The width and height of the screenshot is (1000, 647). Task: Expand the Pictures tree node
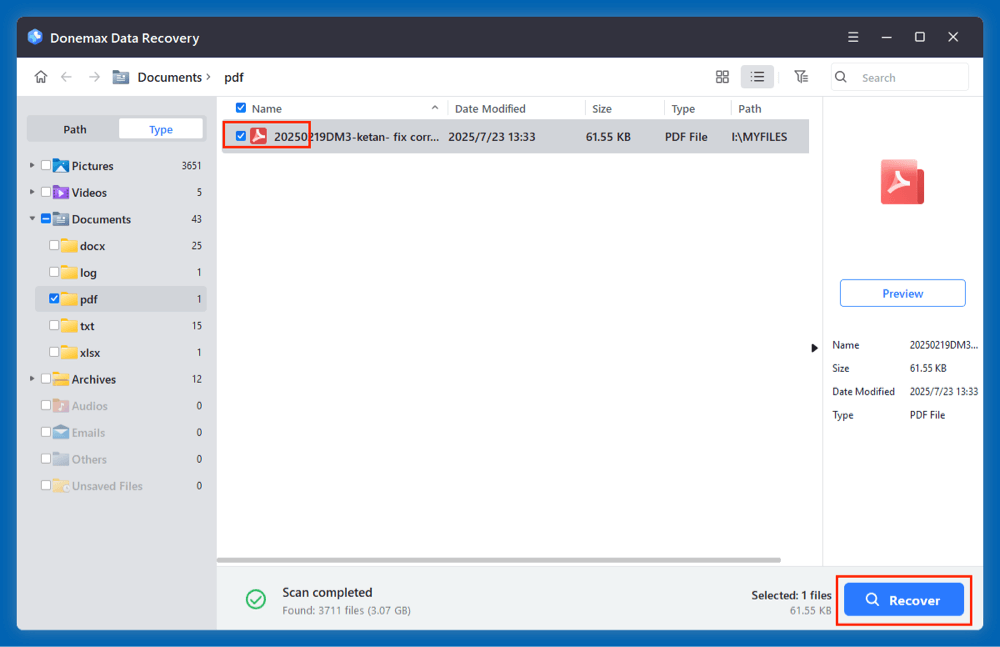click(30, 165)
